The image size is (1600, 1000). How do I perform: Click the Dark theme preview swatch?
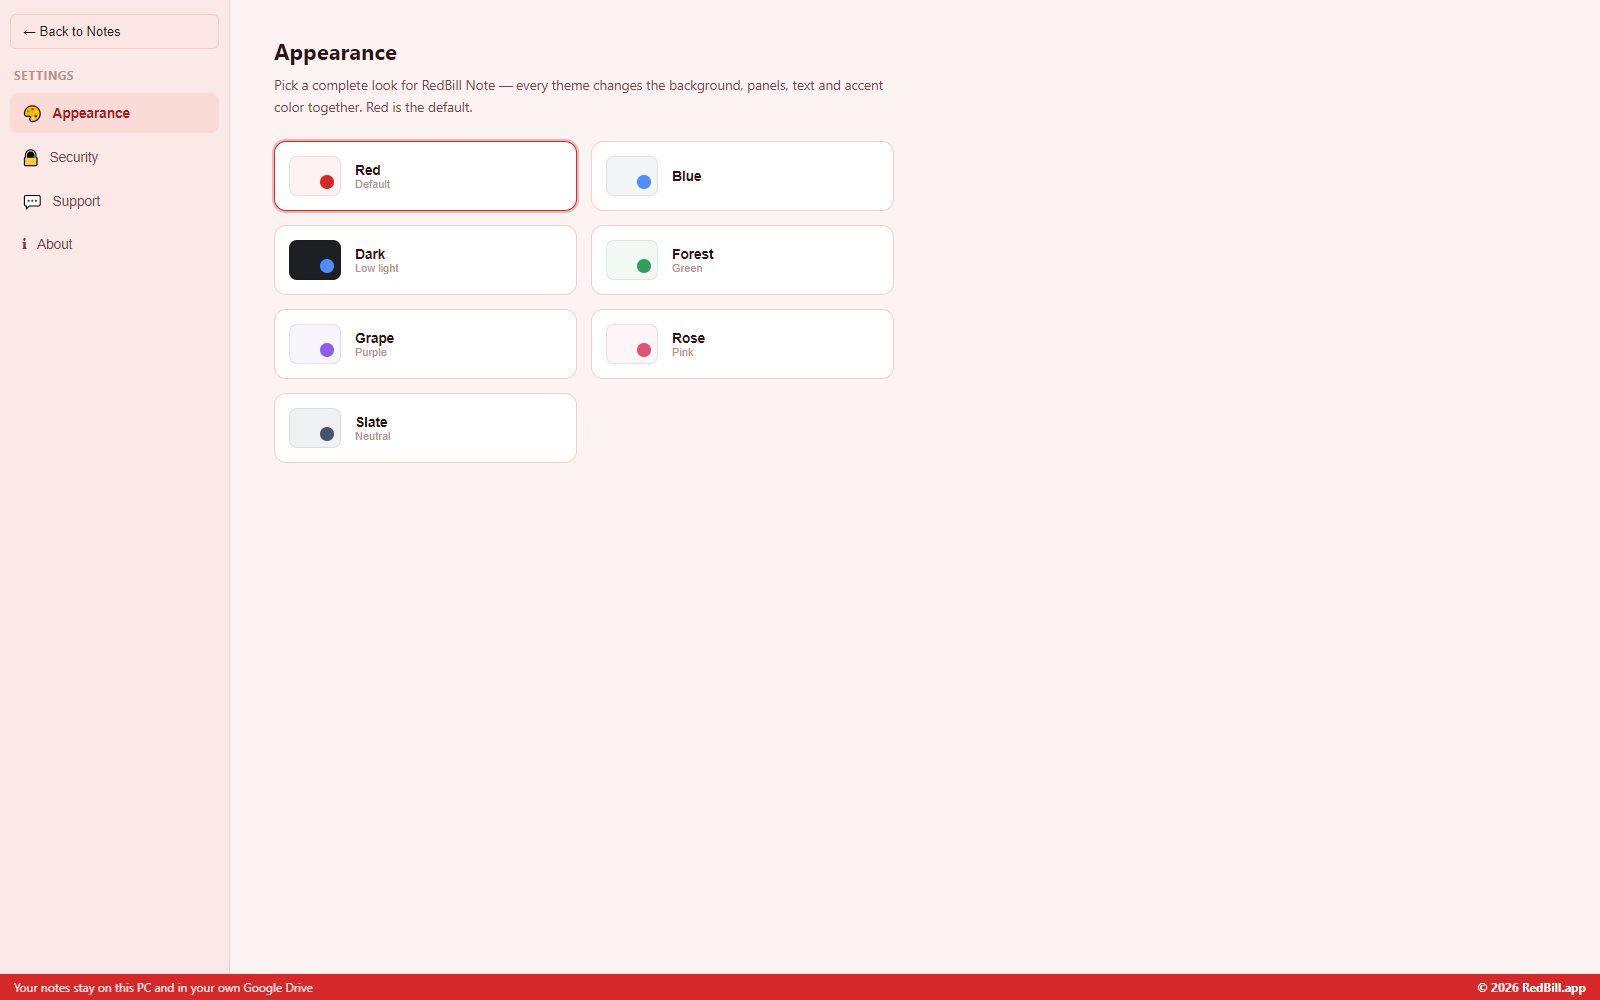pos(315,260)
